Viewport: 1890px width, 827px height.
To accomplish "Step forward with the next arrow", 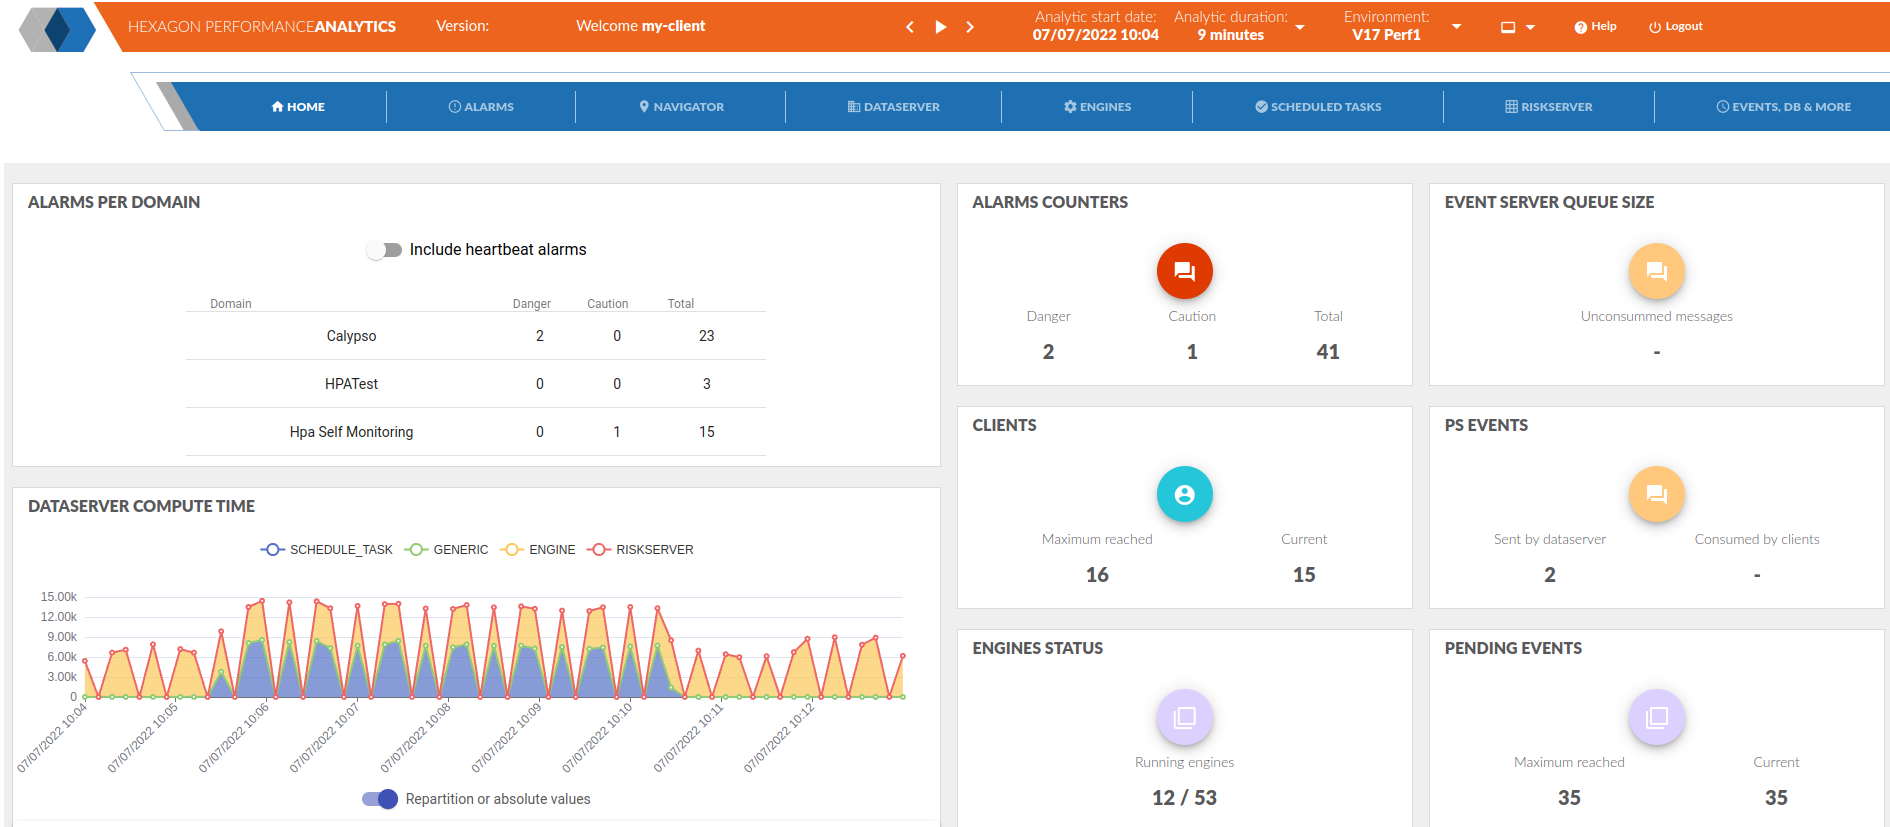I will [x=970, y=27].
